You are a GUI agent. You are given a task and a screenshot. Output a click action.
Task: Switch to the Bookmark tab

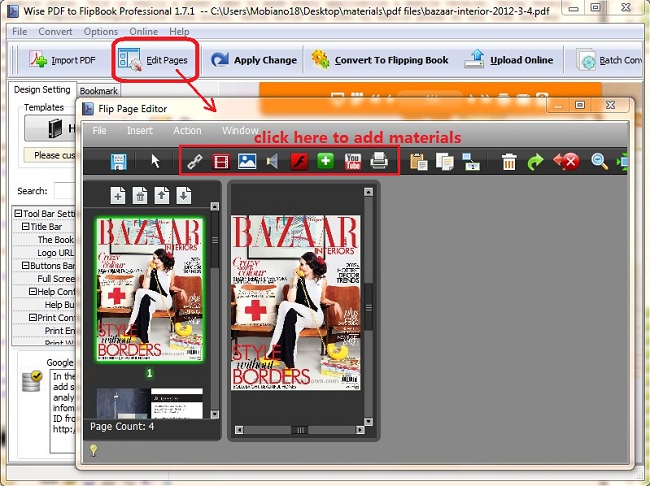pos(98,91)
